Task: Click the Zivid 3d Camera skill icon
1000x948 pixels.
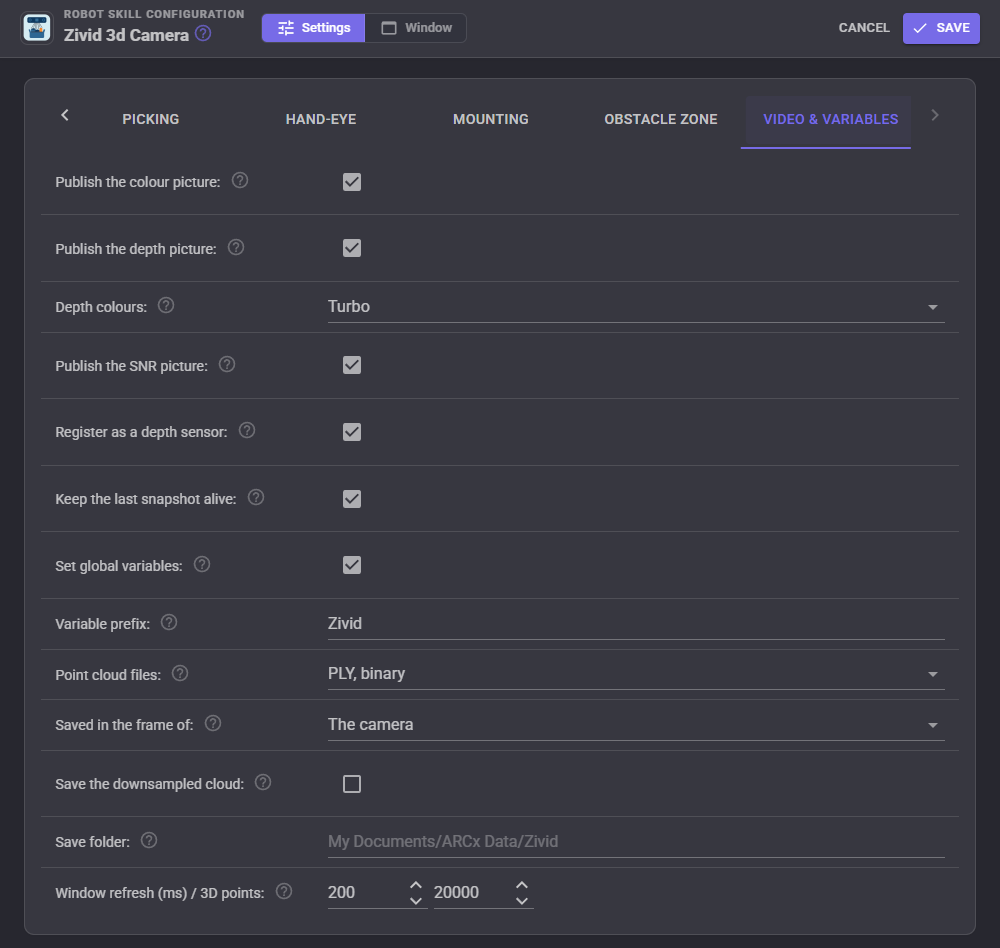Action: (x=36, y=28)
